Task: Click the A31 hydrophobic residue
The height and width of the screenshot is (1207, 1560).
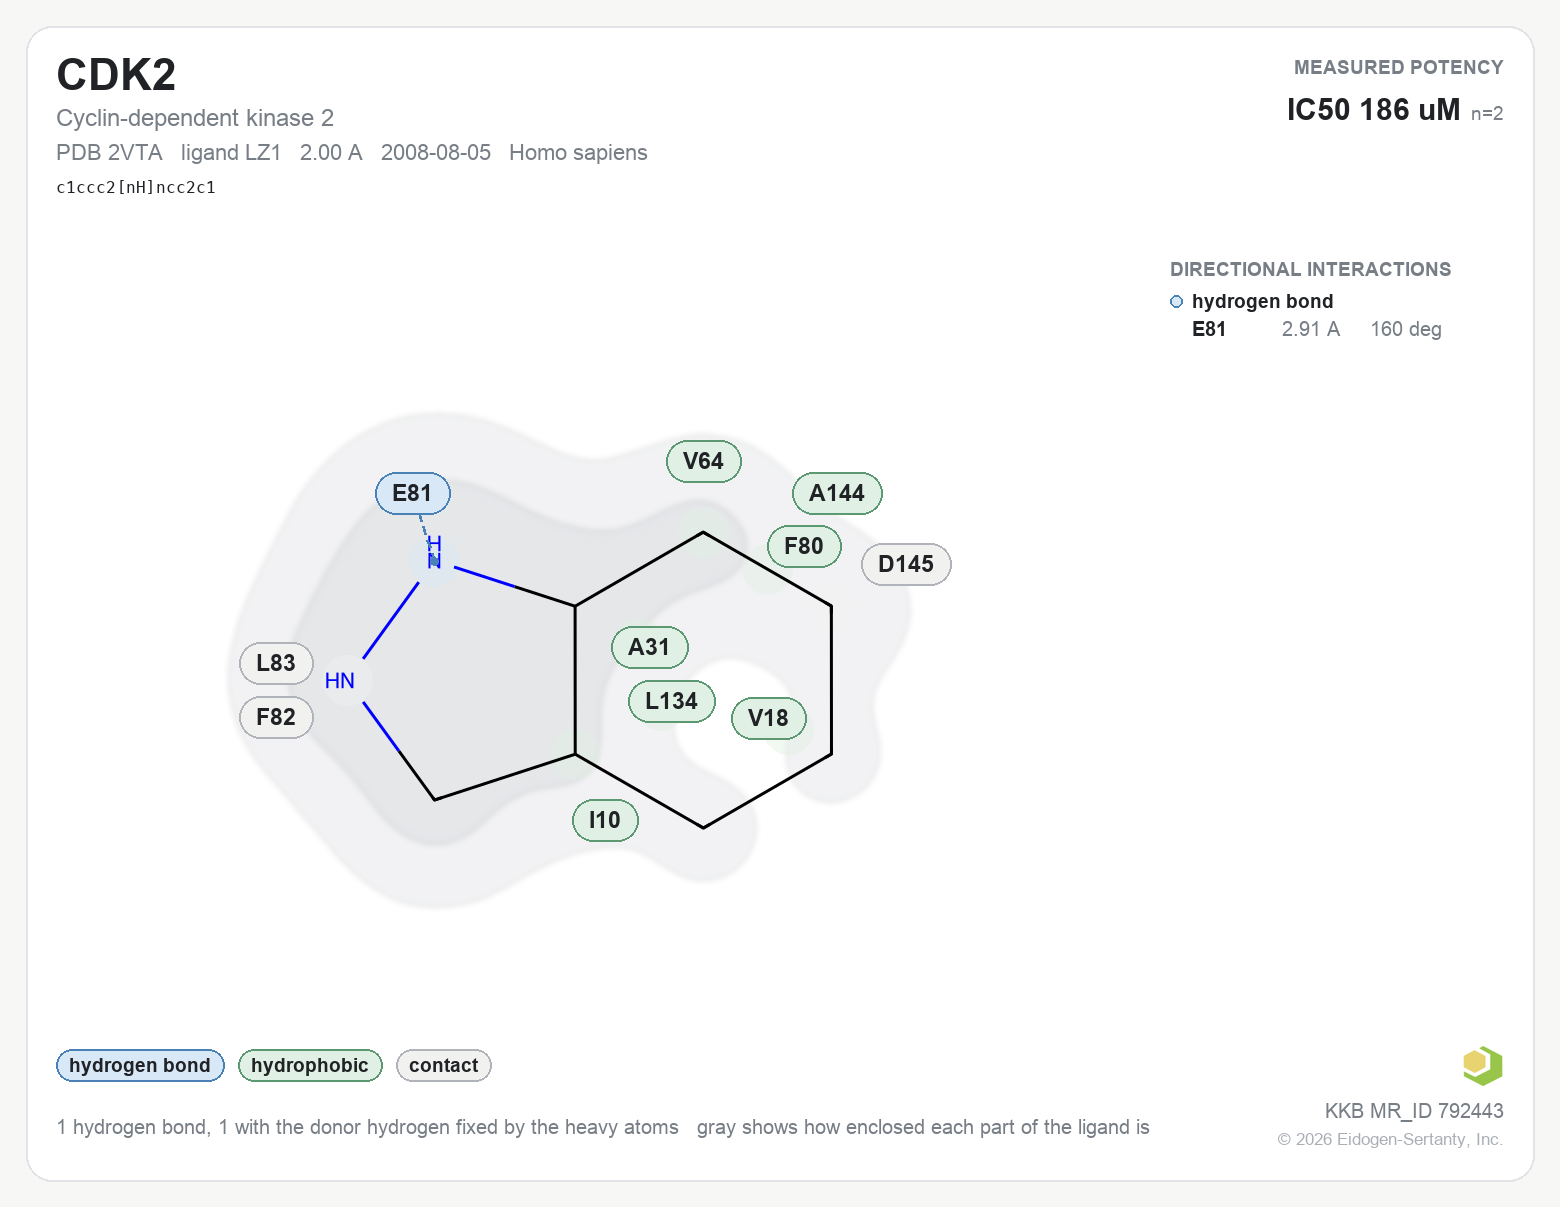Action: (650, 647)
